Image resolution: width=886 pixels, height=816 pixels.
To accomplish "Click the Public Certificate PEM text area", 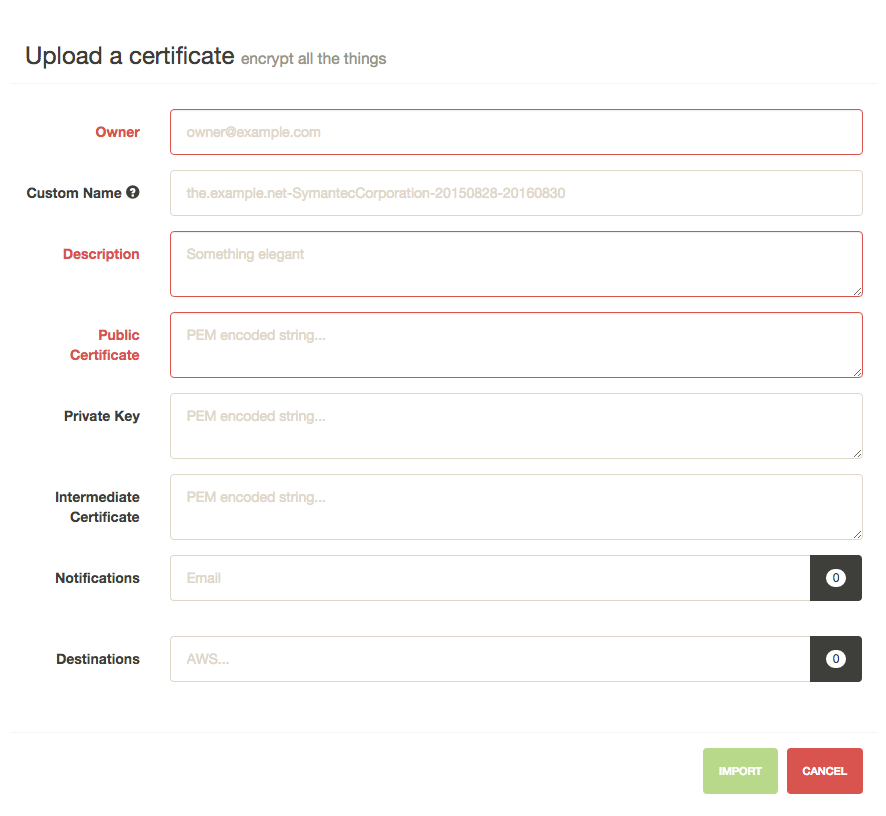I will pos(516,345).
